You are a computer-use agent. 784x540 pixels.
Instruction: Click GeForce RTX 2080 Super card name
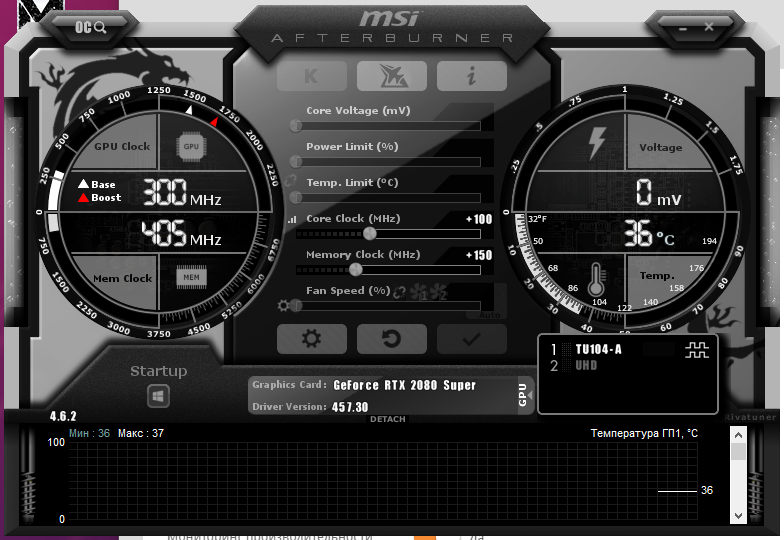tap(404, 385)
